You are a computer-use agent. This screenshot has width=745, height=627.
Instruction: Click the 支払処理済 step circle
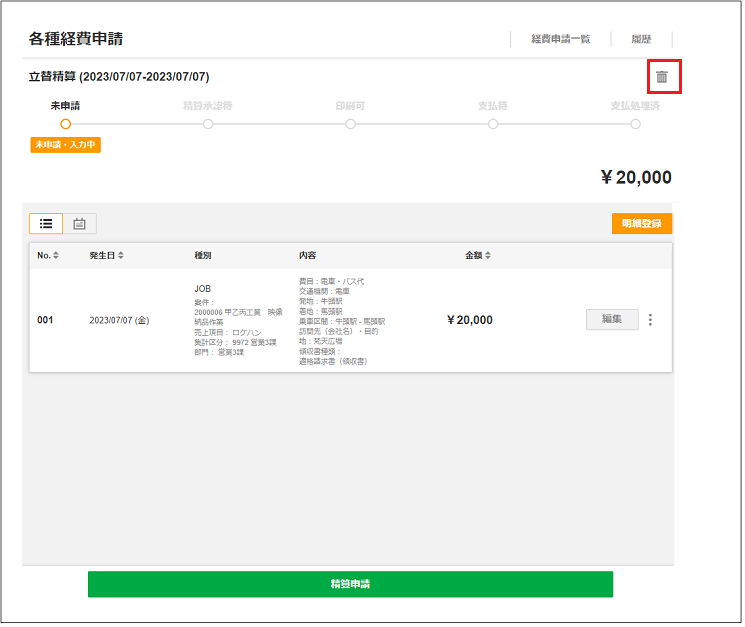tap(636, 125)
